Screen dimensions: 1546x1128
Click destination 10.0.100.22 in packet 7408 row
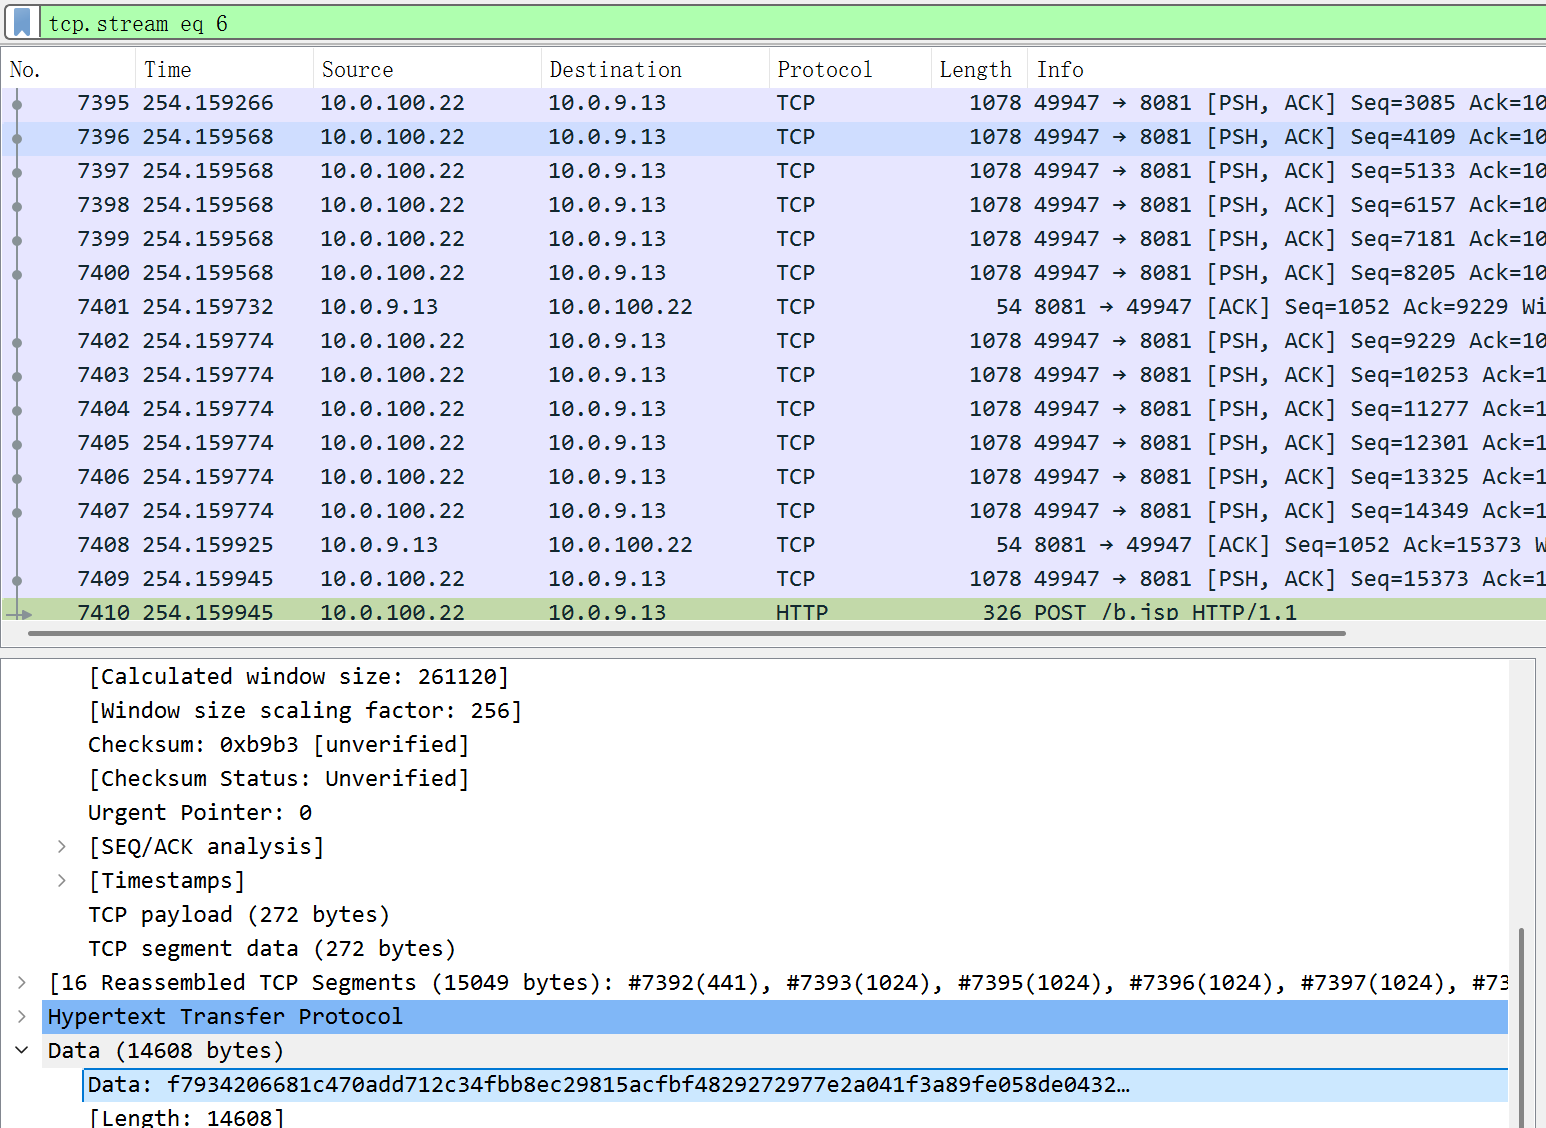coord(620,545)
